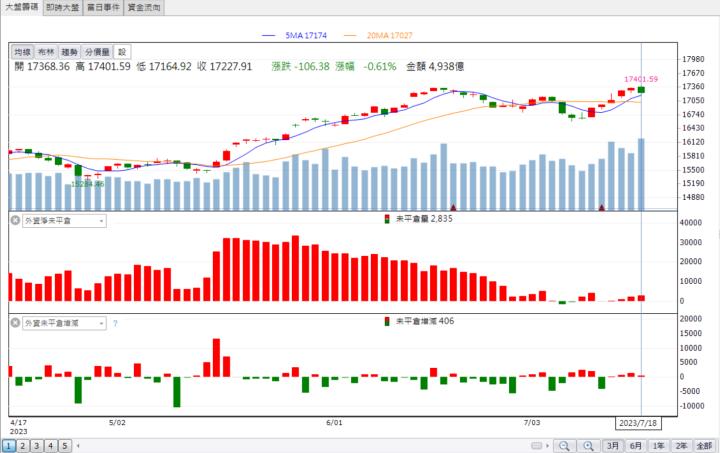Click the triangle event marker near 7/03
The height and width of the screenshot is (453, 720).
pyautogui.click(x=602, y=207)
